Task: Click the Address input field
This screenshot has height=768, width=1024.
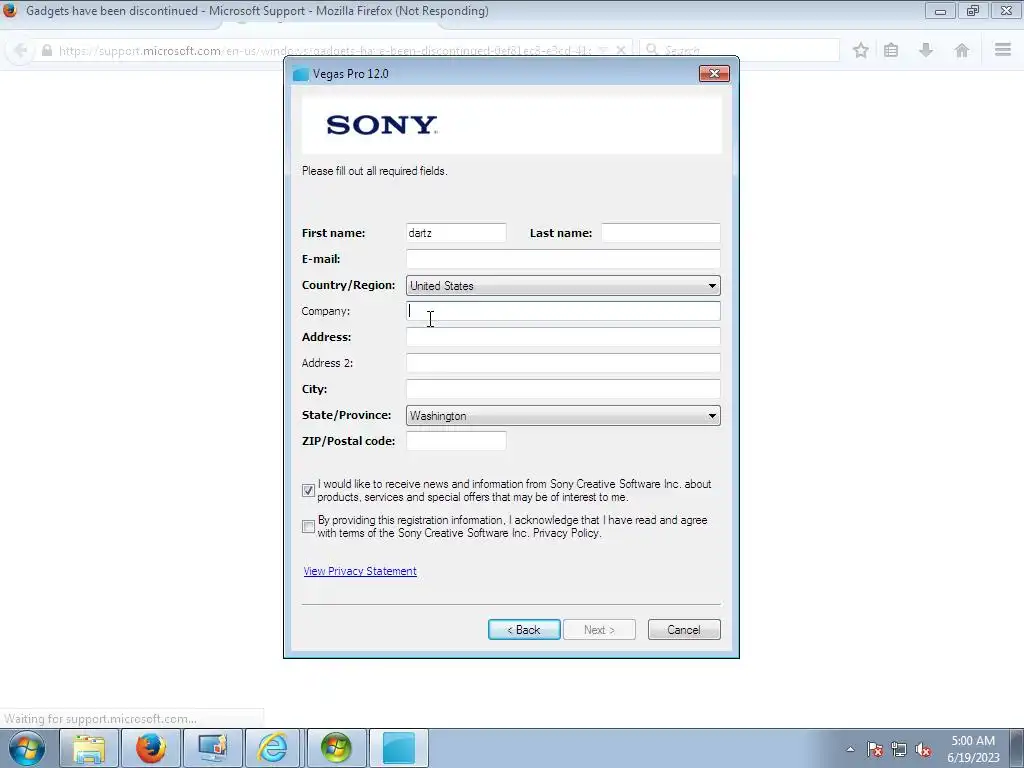Action: coord(563,337)
